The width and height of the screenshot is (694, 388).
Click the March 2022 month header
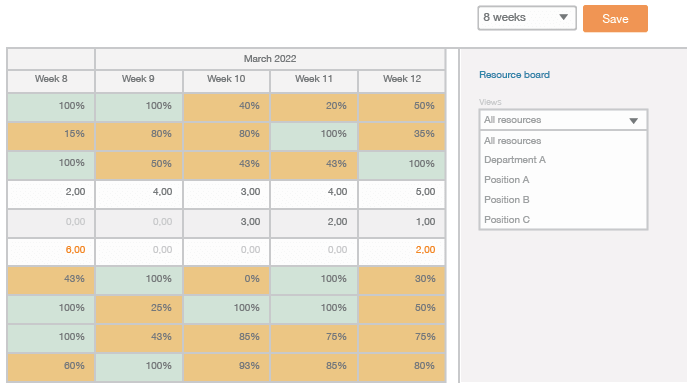click(x=270, y=59)
